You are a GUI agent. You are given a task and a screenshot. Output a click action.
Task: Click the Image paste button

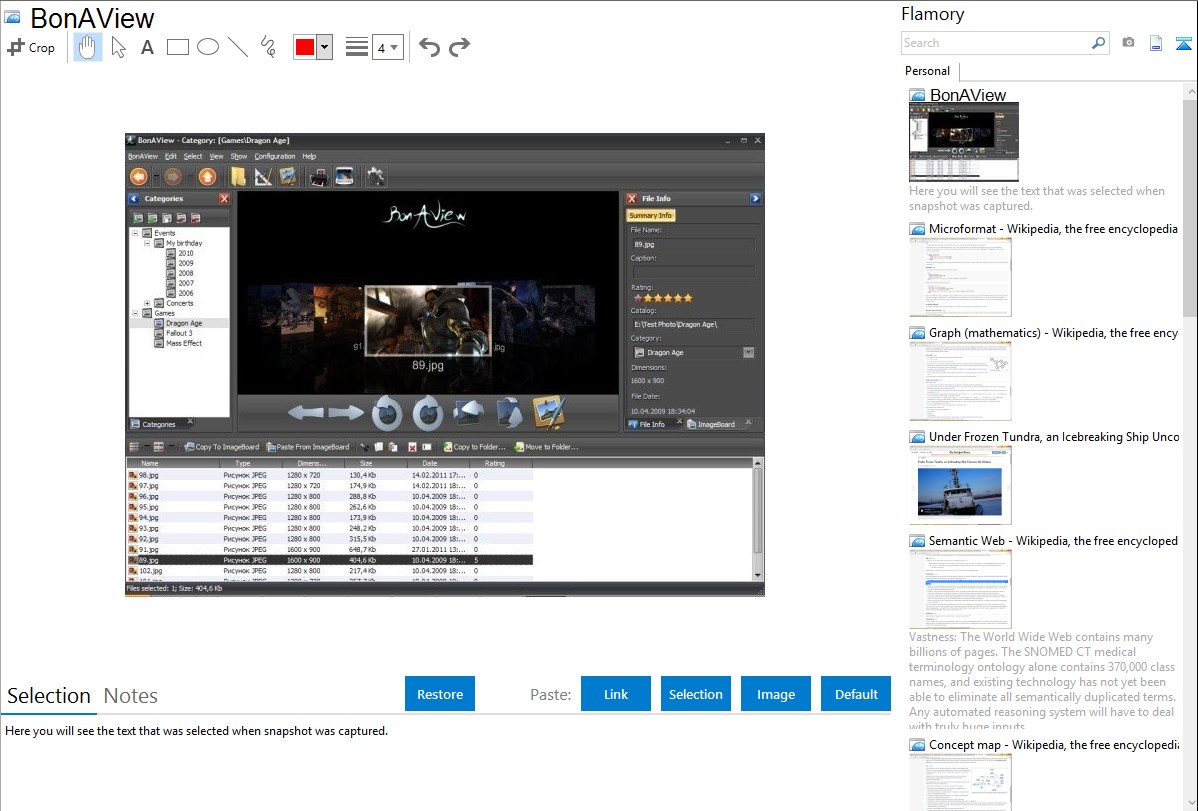point(775,694)
